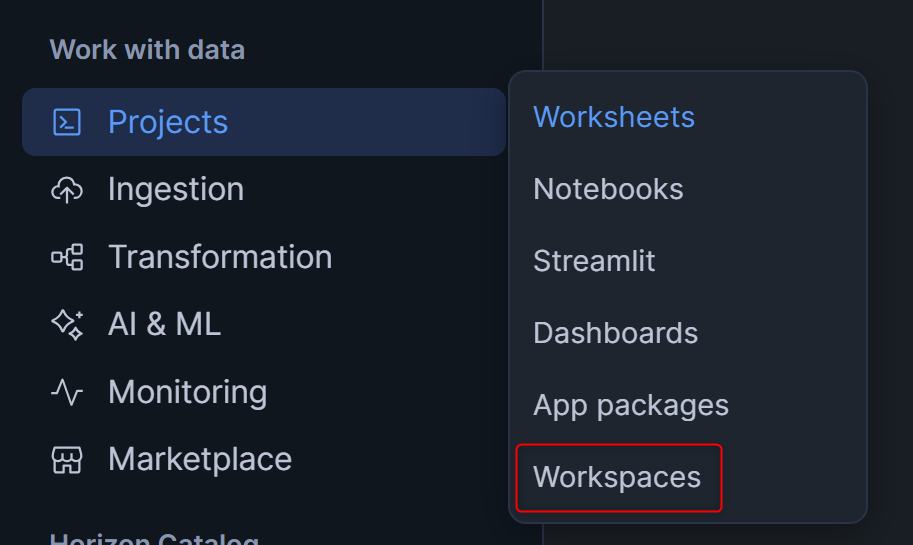Expand the Transformation navigation label
This screenshot has height=545, width=913.
220,257
